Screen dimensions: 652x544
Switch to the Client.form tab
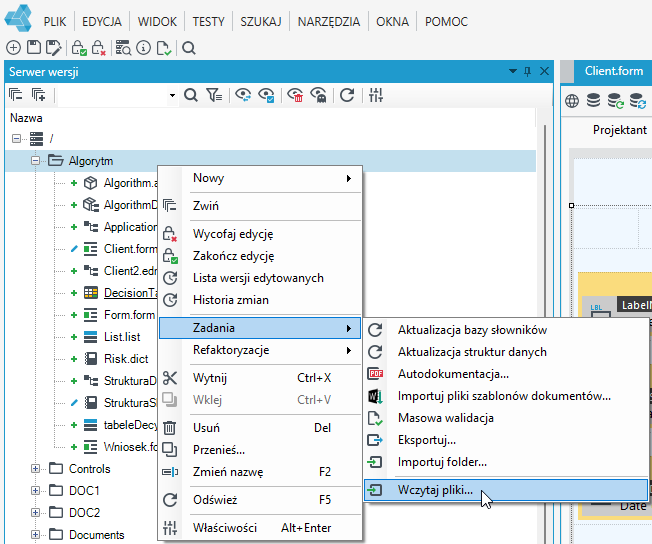[x=613, y=71]
